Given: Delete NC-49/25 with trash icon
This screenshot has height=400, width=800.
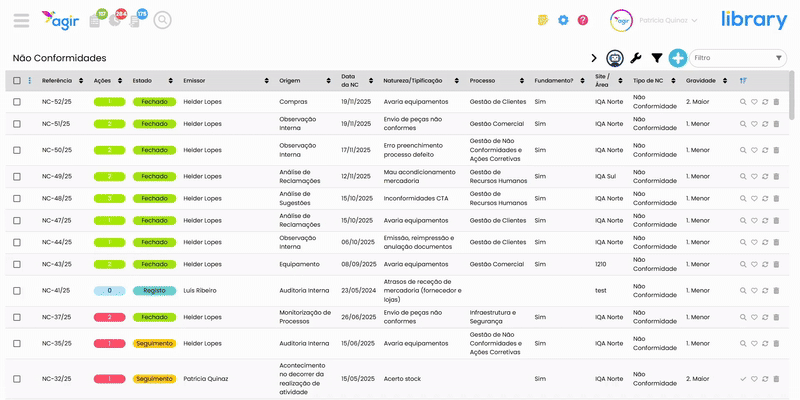Looking at the screenshot, I should [777, 177].
